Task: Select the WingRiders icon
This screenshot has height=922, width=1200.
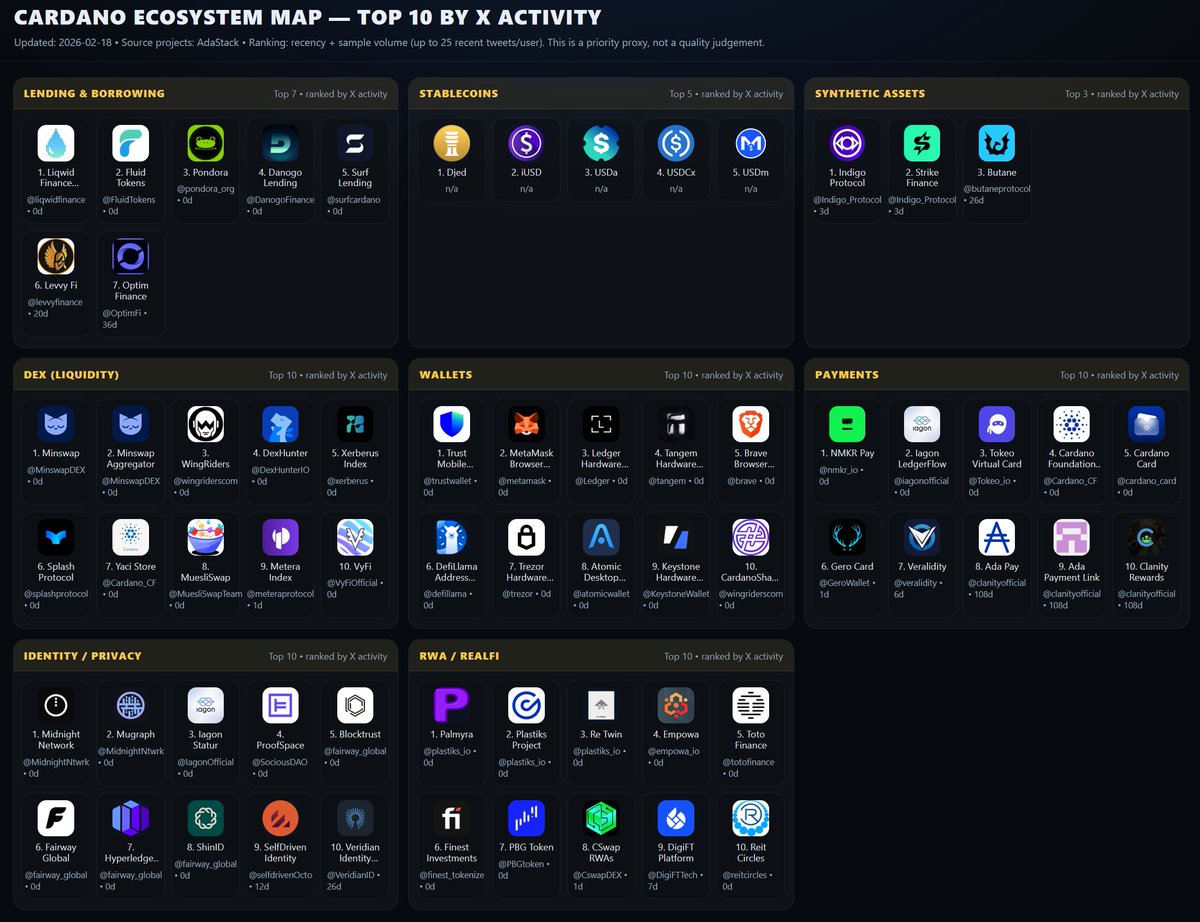Action: 206,425
